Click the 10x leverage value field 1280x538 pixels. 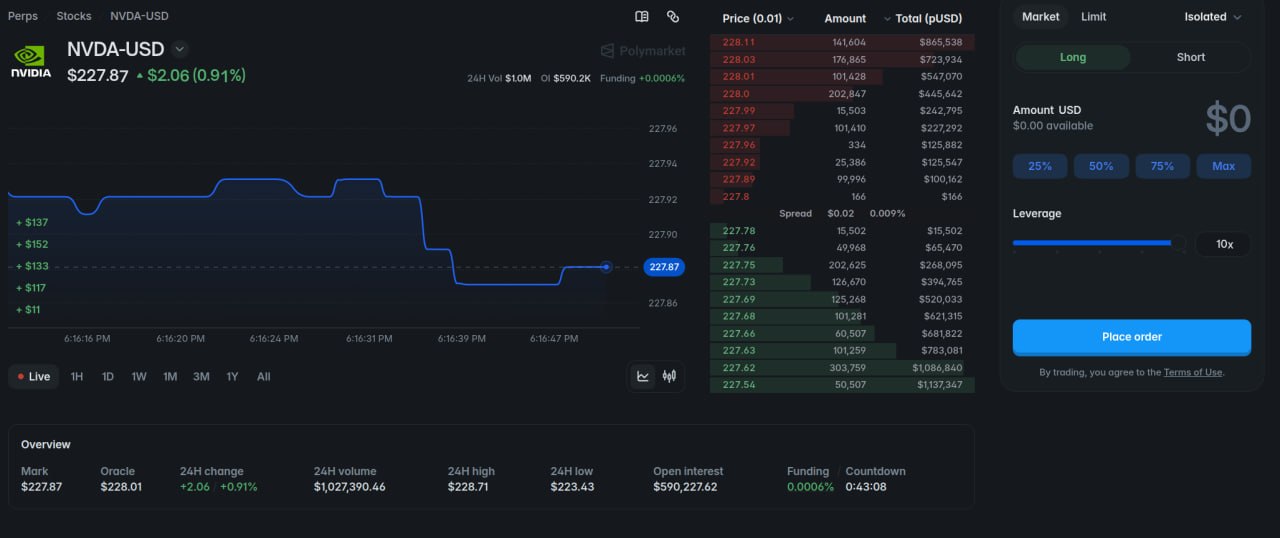1224,244
